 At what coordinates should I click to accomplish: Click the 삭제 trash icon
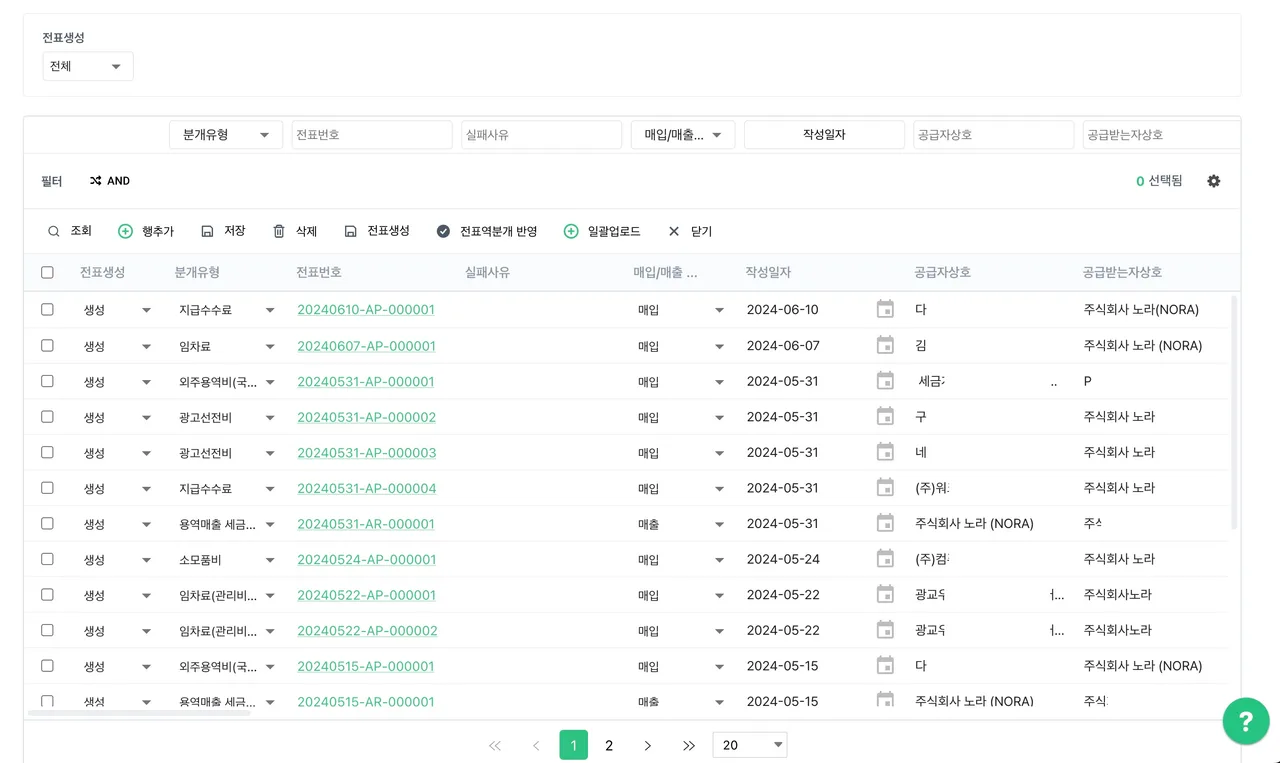pyautogui.click(x=279, y=231)
